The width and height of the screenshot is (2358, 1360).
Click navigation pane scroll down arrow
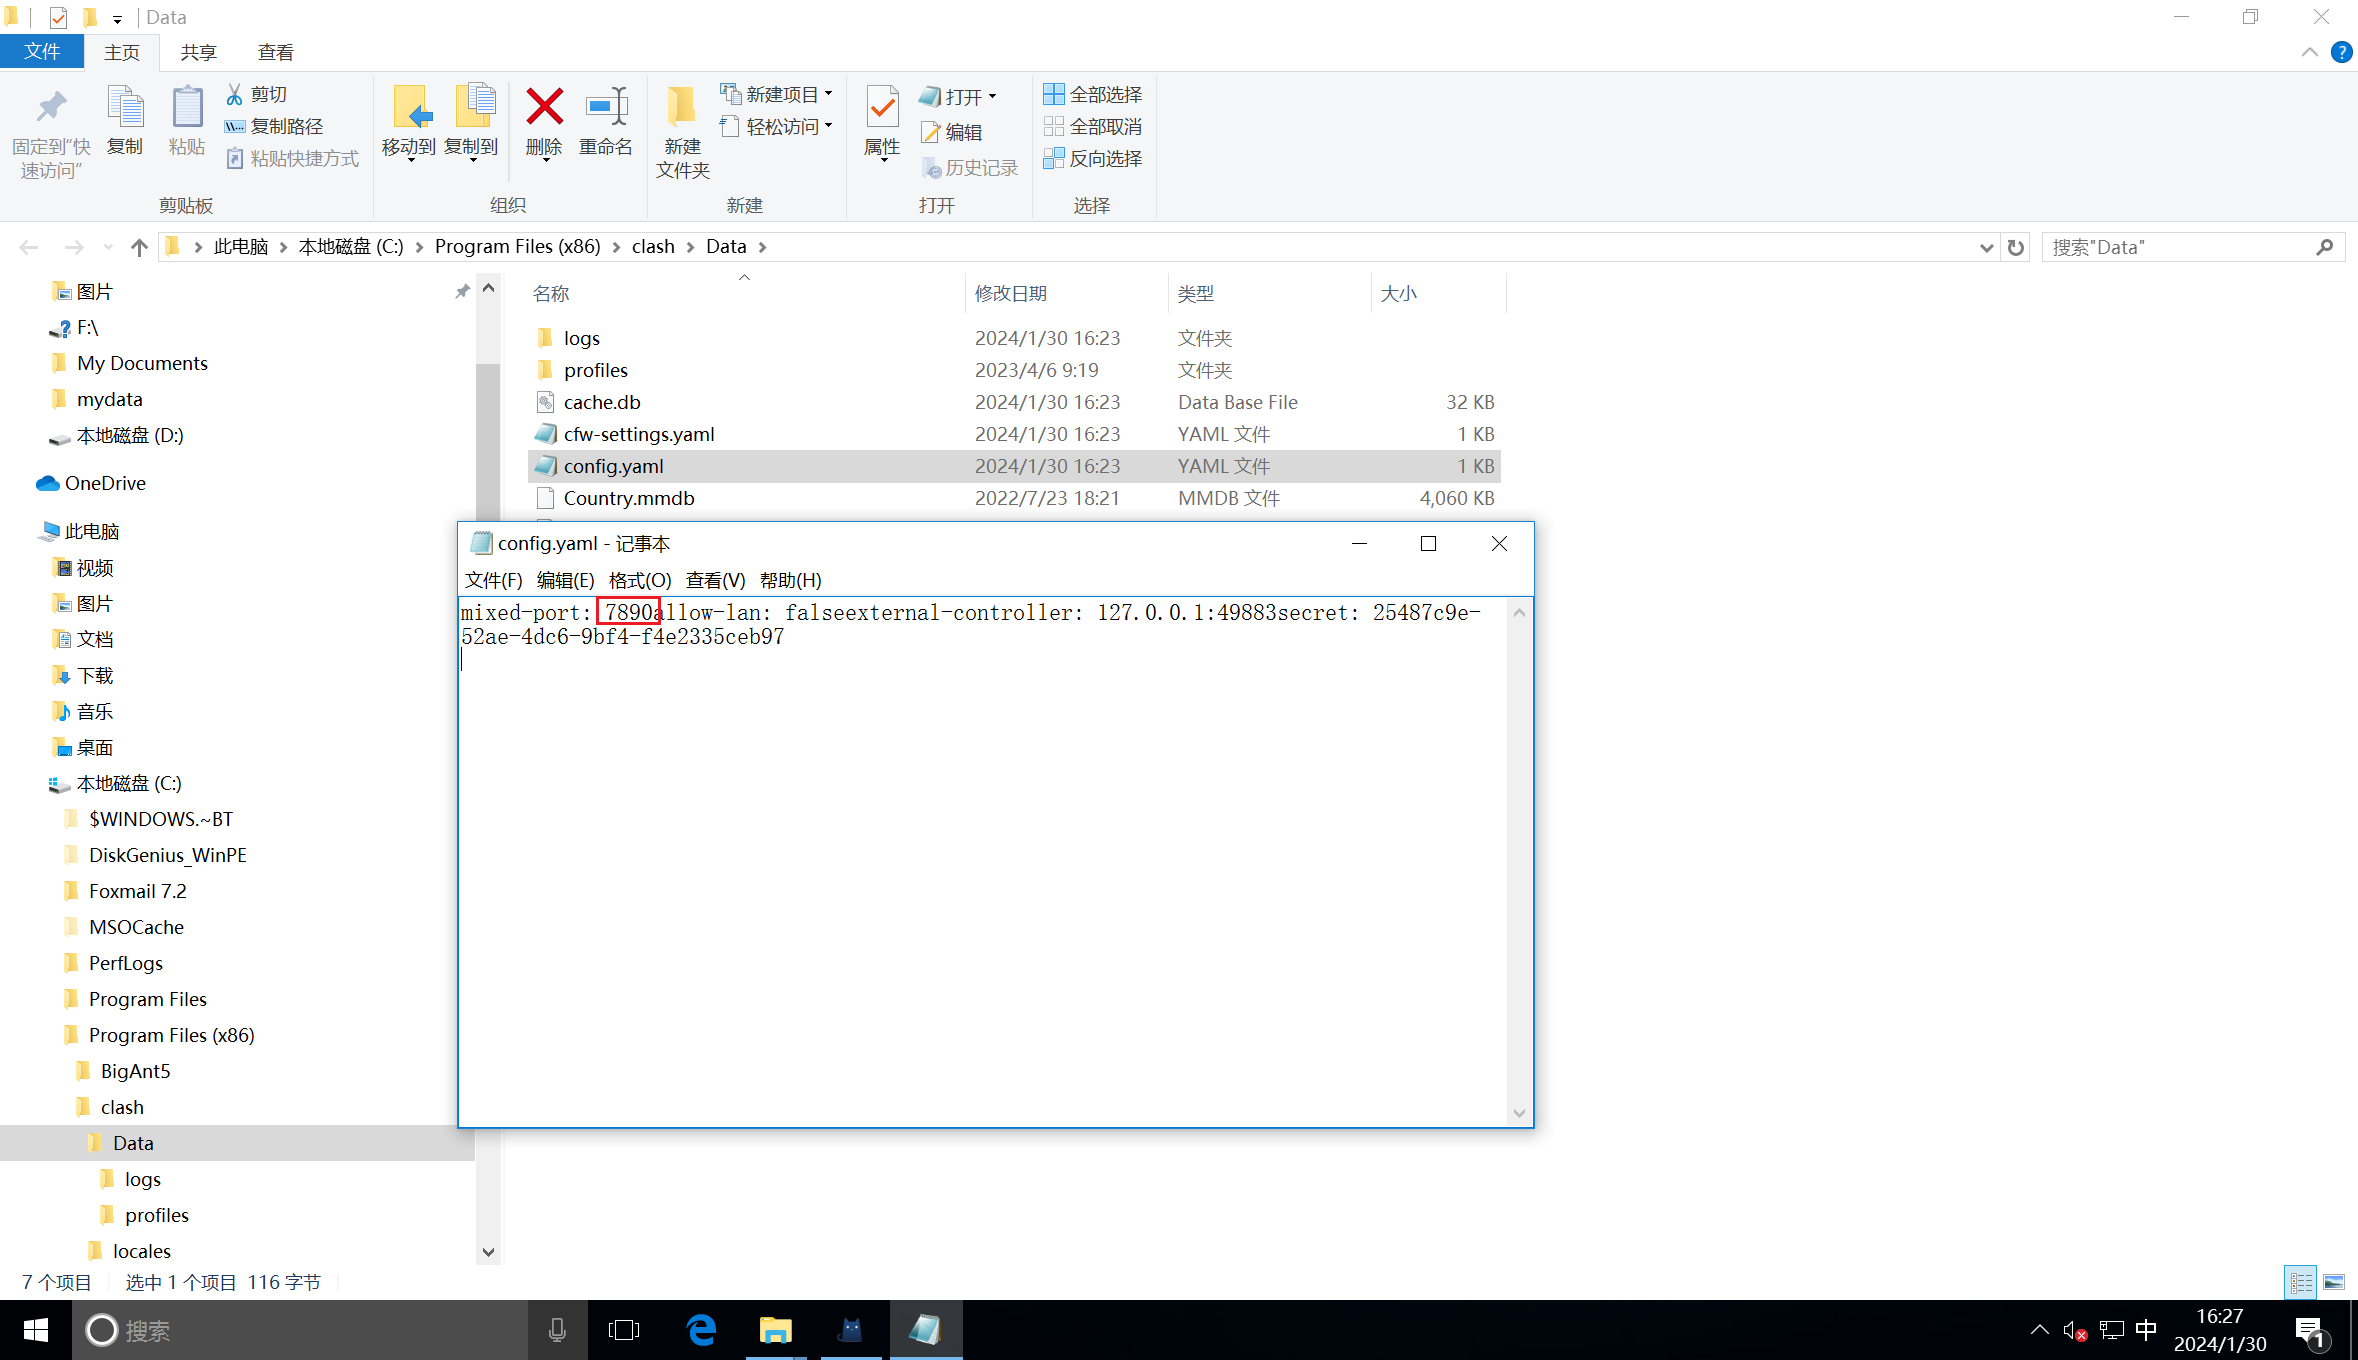pyautogui.click(x=488, y=1251)
